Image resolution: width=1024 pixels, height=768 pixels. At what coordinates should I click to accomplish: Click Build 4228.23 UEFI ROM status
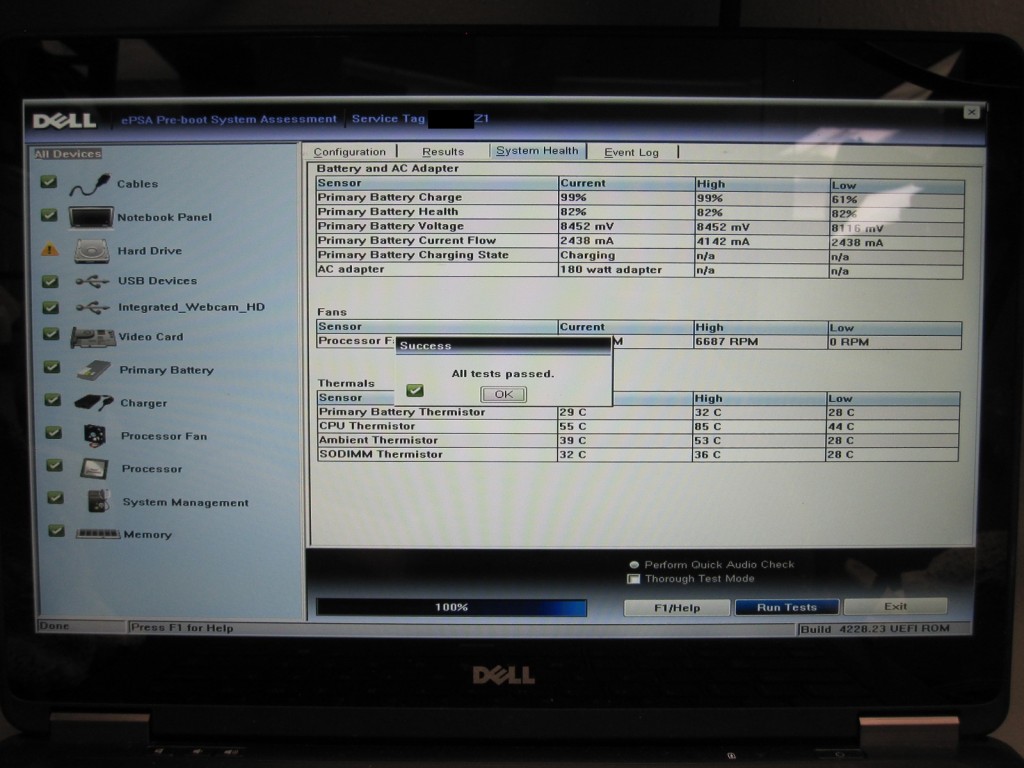click(875, 629)
